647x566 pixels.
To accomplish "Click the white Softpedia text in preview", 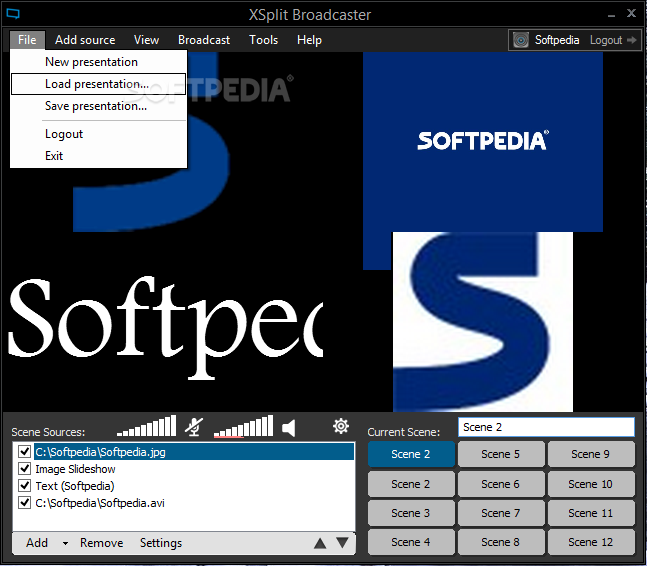I will (x=165, y=328).
